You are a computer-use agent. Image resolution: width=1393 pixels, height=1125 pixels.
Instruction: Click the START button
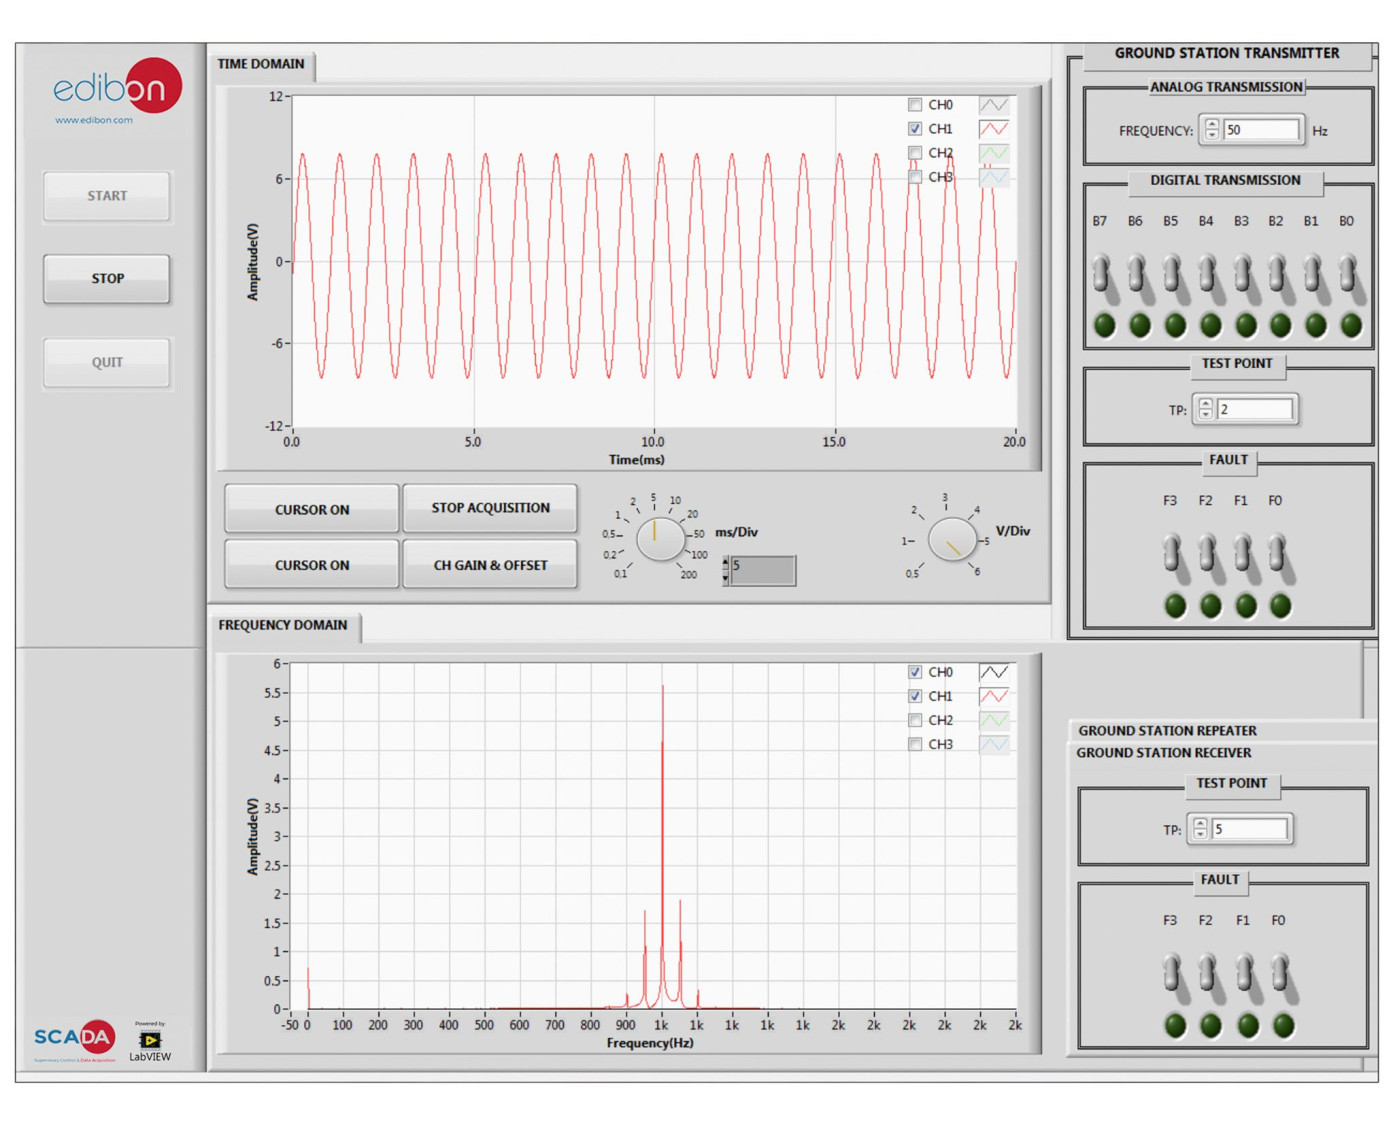pyautogui.click(x=107, y=196)
